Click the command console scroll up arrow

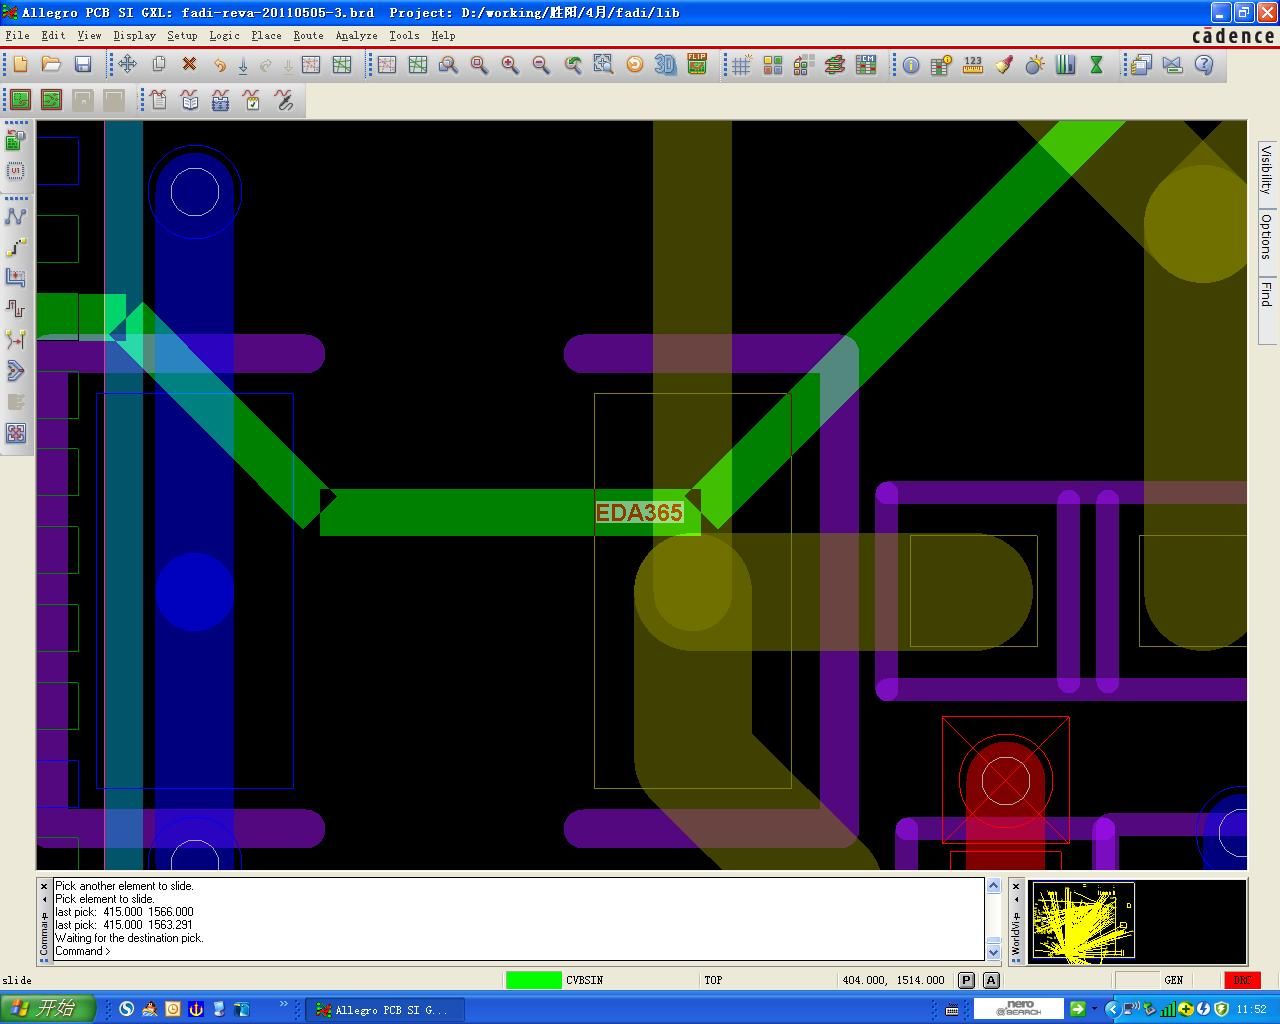click(x=993, y=885)
